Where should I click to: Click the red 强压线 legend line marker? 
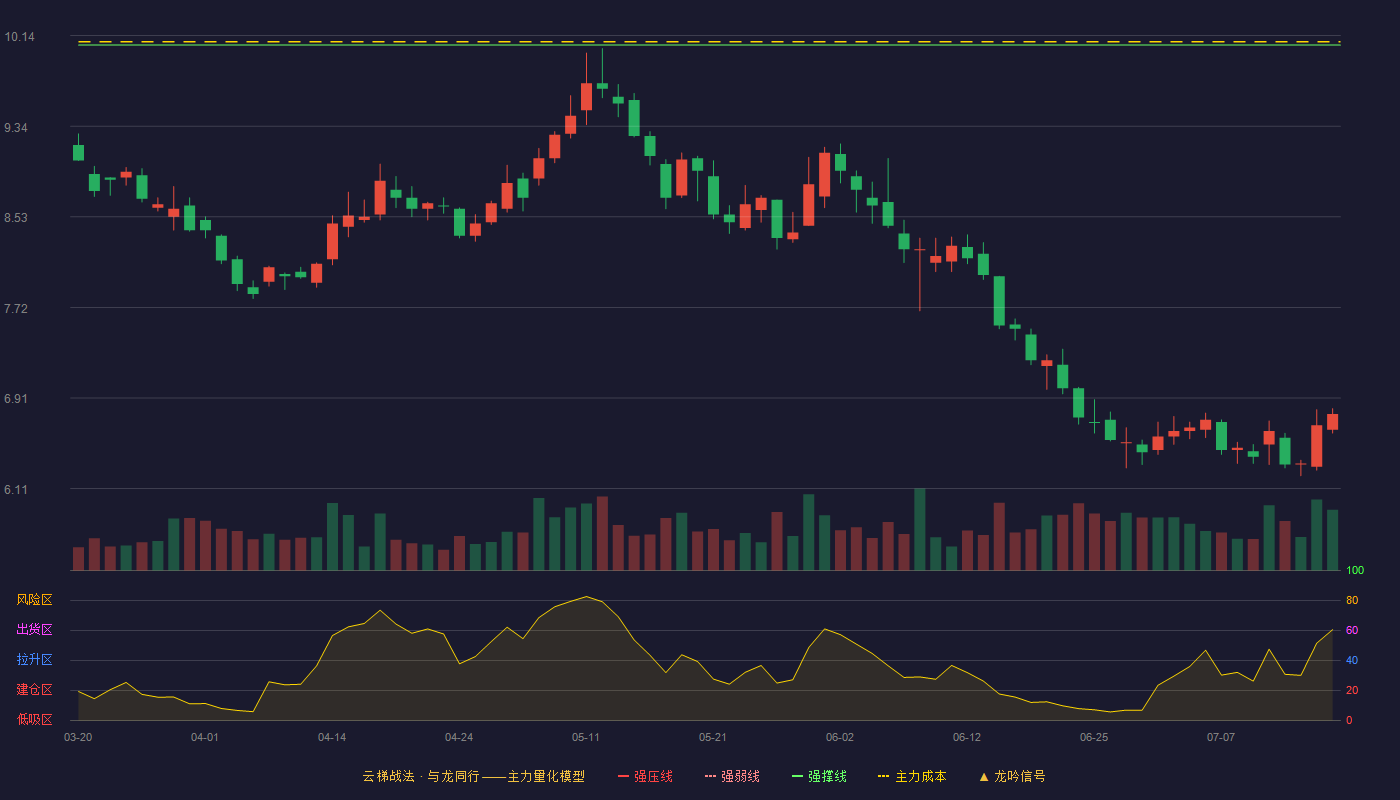(x=623, y=776)
